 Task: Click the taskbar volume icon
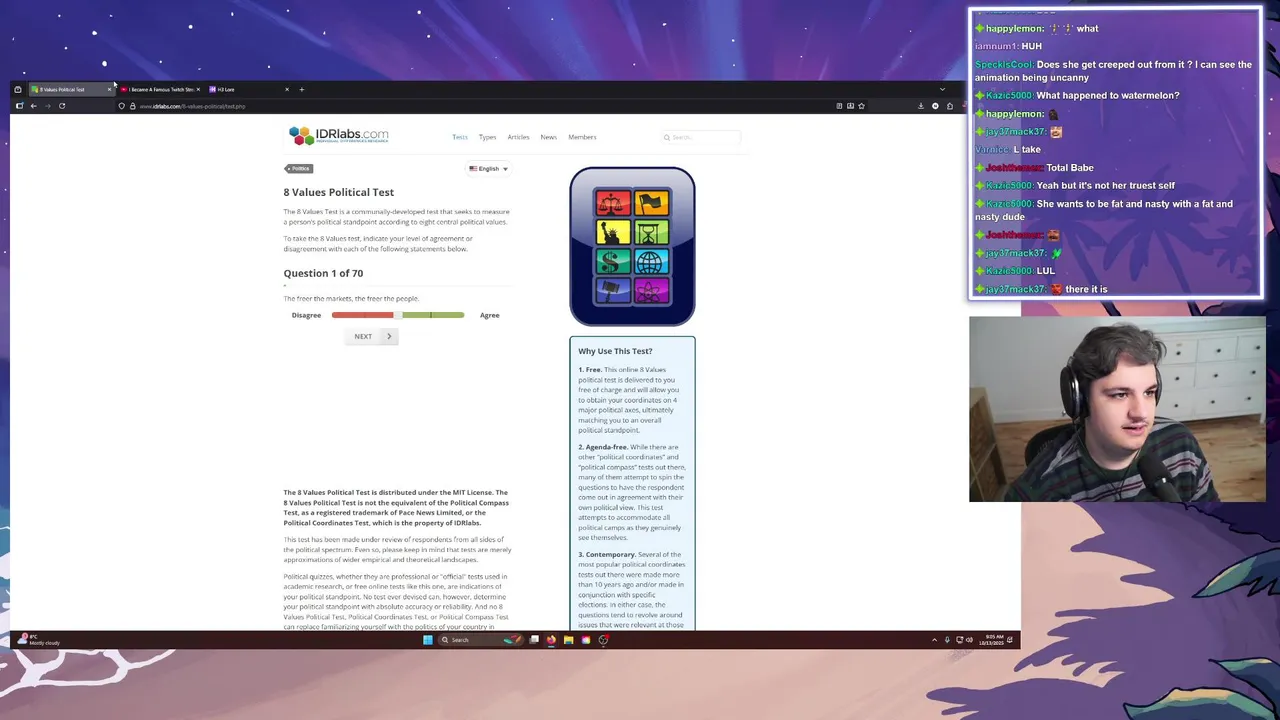click(969, 640)
